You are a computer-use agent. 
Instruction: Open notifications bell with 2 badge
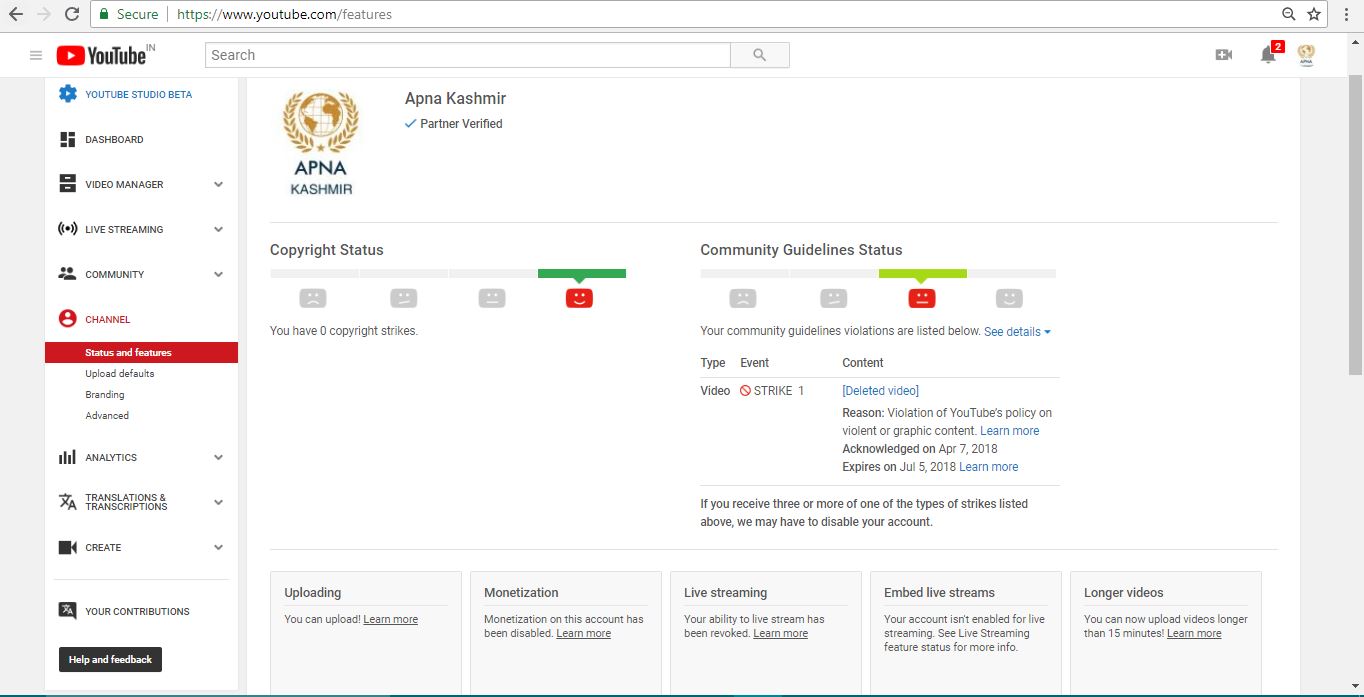1268,55
